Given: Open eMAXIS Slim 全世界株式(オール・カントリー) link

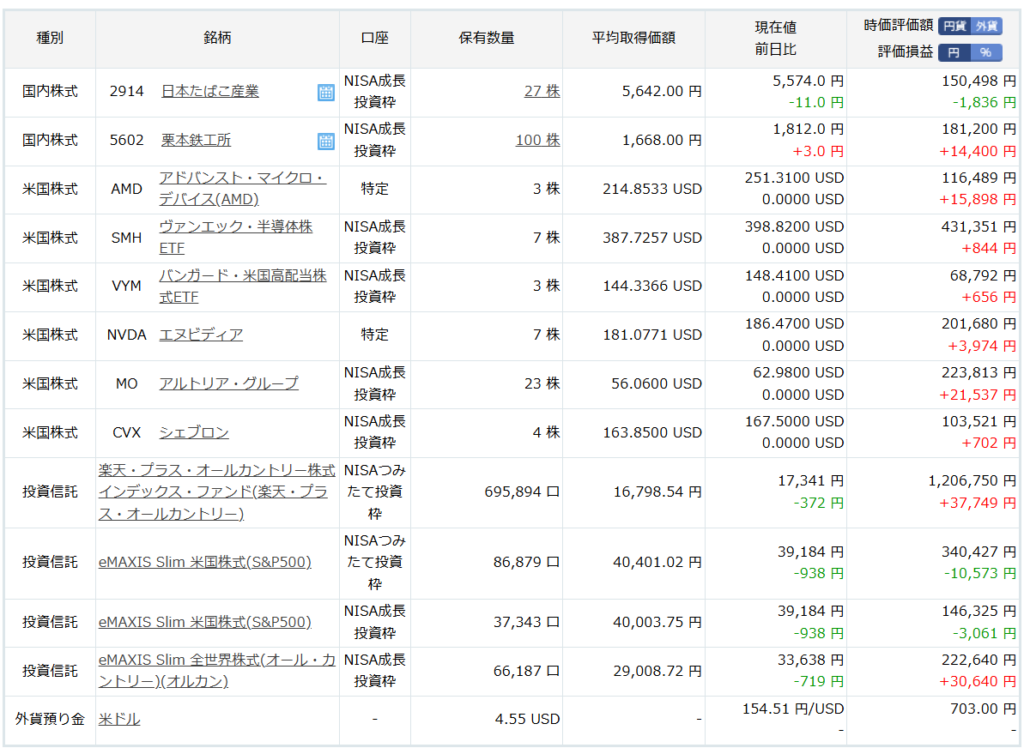Looking at the screenshot, I should tap(217, 670).
